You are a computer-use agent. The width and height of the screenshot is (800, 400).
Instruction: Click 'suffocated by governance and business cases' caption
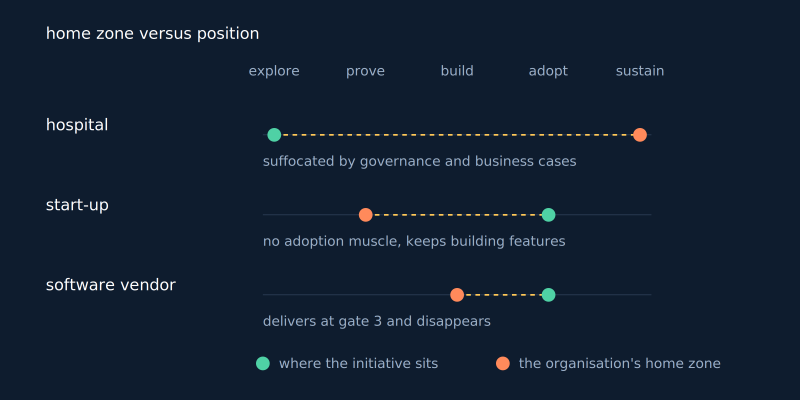coord(419,162)
